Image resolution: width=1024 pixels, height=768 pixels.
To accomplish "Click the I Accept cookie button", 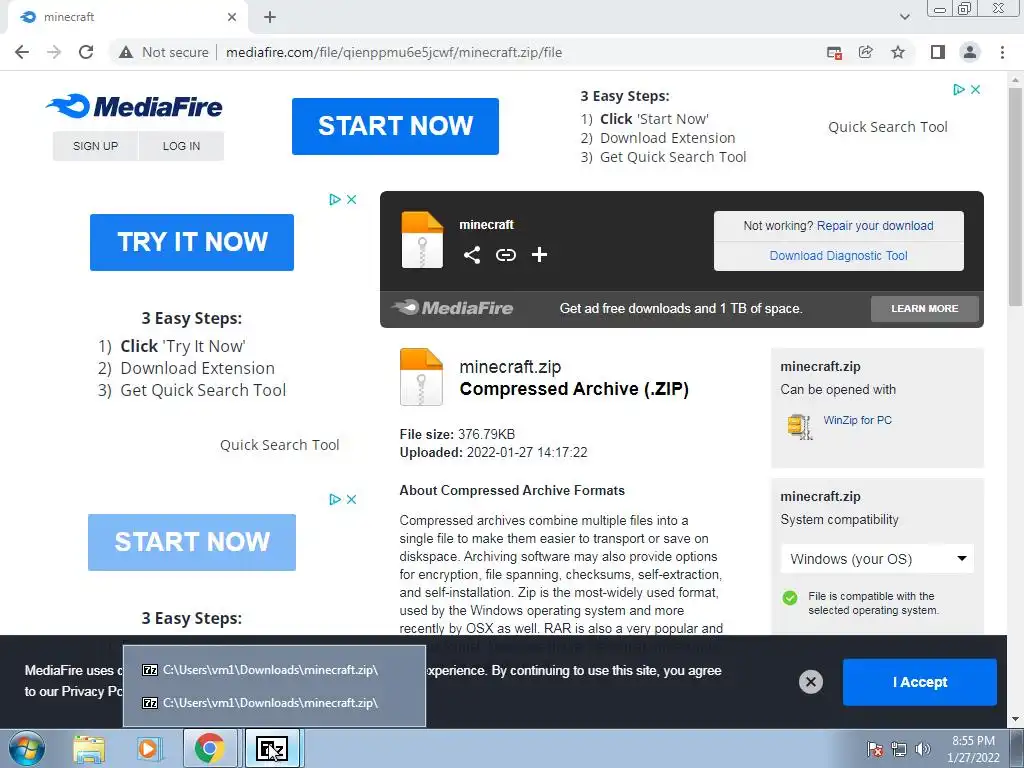I will 920,682.
